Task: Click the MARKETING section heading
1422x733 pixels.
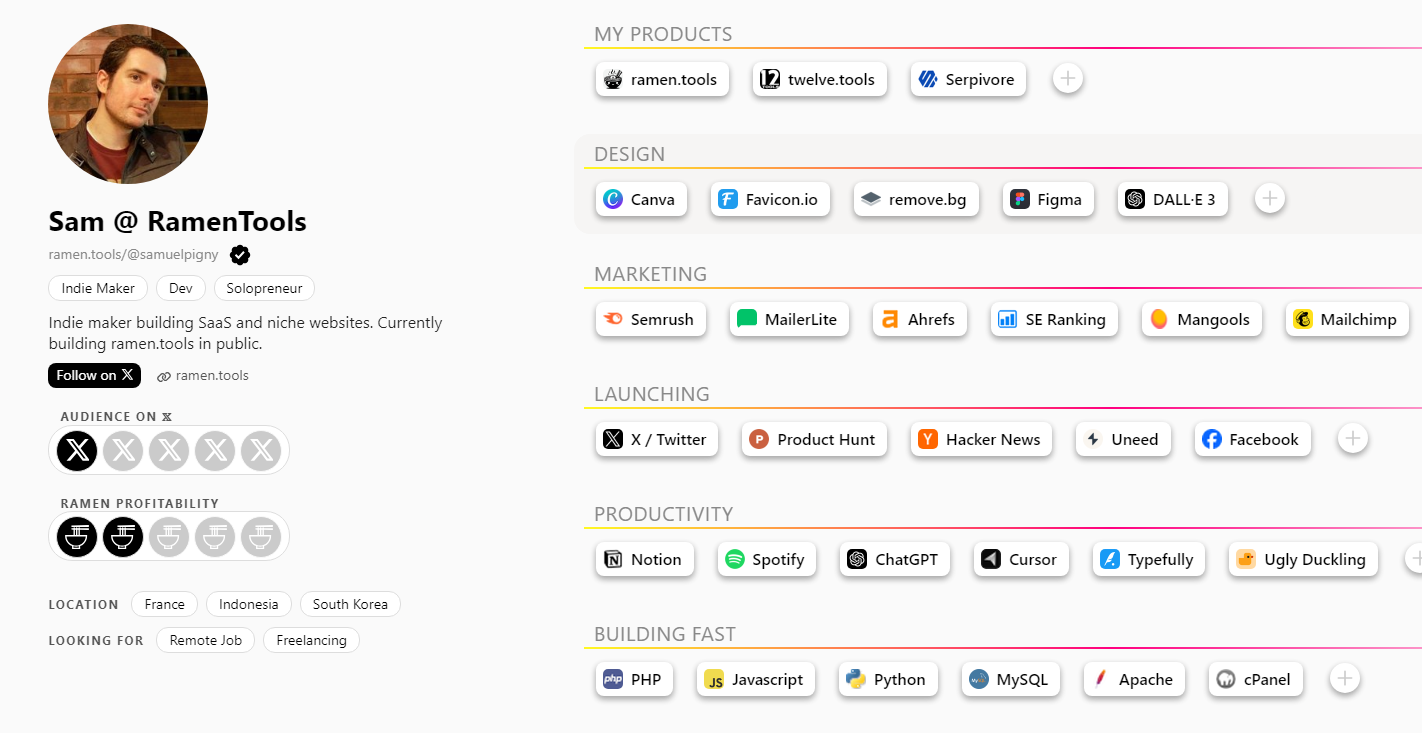Action: [650, 274]
